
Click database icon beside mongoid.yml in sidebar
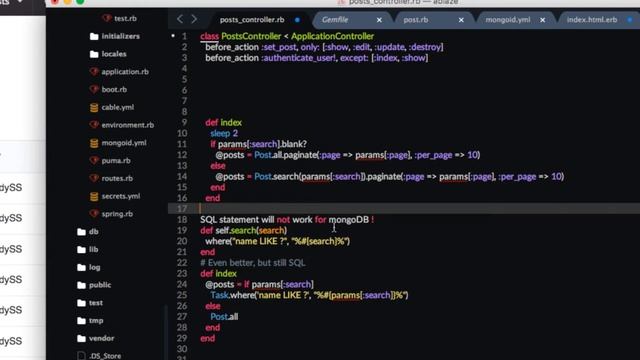[x=94, y=143]
